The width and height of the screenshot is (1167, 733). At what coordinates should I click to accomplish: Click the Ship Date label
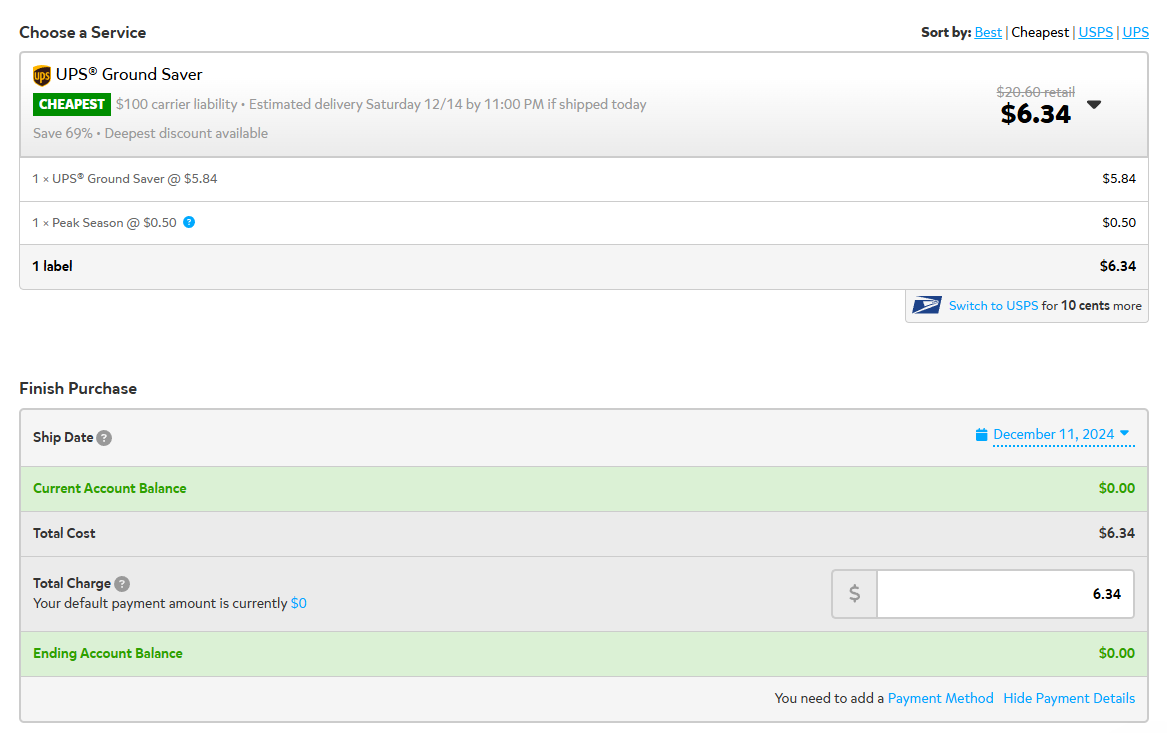[x=63, y=438]
